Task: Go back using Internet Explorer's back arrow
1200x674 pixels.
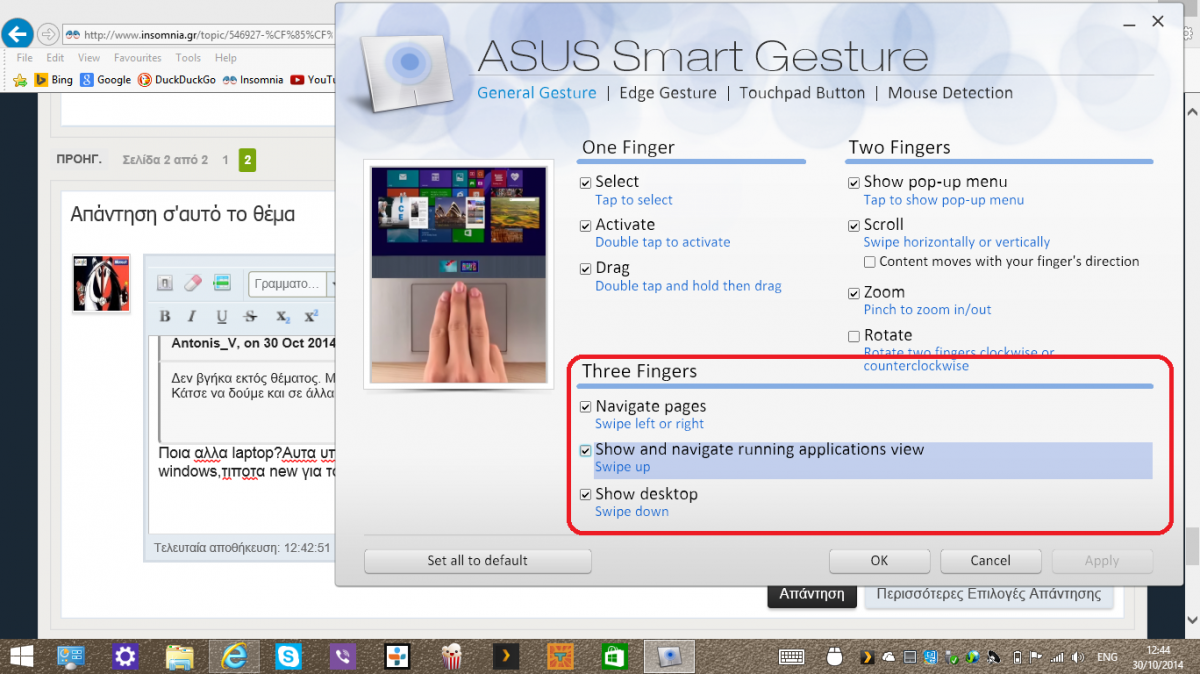Action: (x=17, y=34)
